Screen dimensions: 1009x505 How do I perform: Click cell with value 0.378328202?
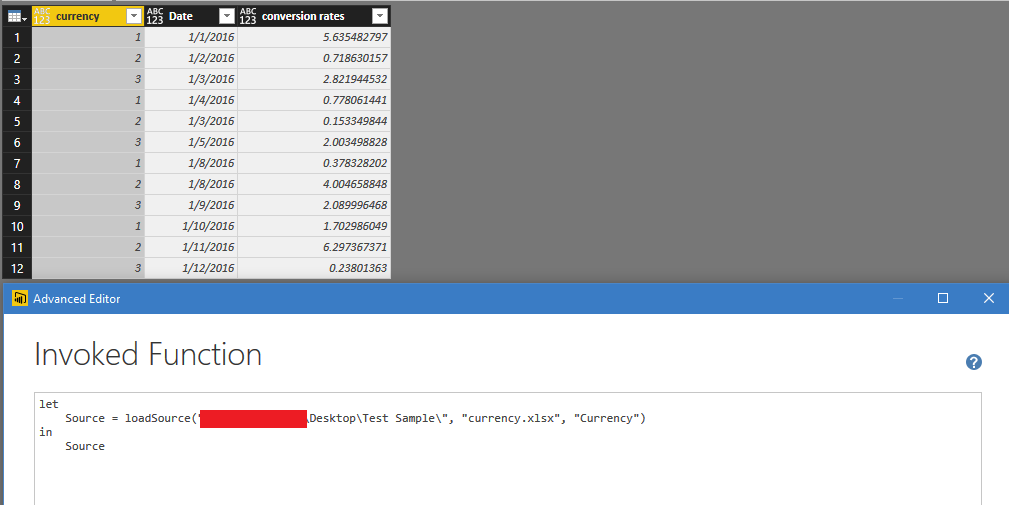pos(314,163)
